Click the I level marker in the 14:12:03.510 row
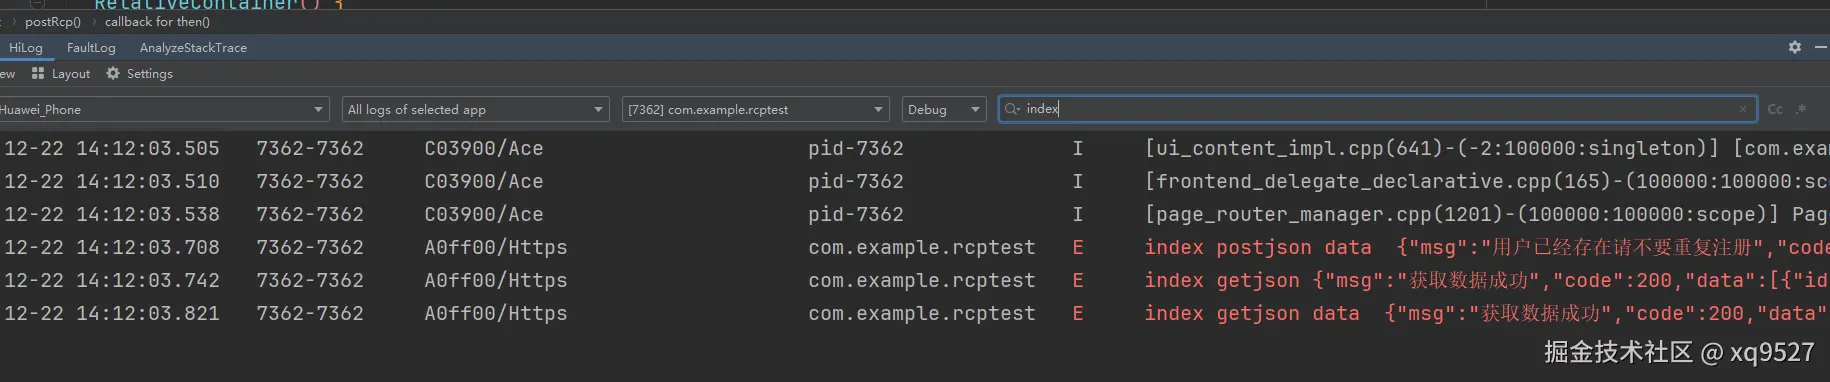Screen dimensions: 1830x382 pos(1078,181)
